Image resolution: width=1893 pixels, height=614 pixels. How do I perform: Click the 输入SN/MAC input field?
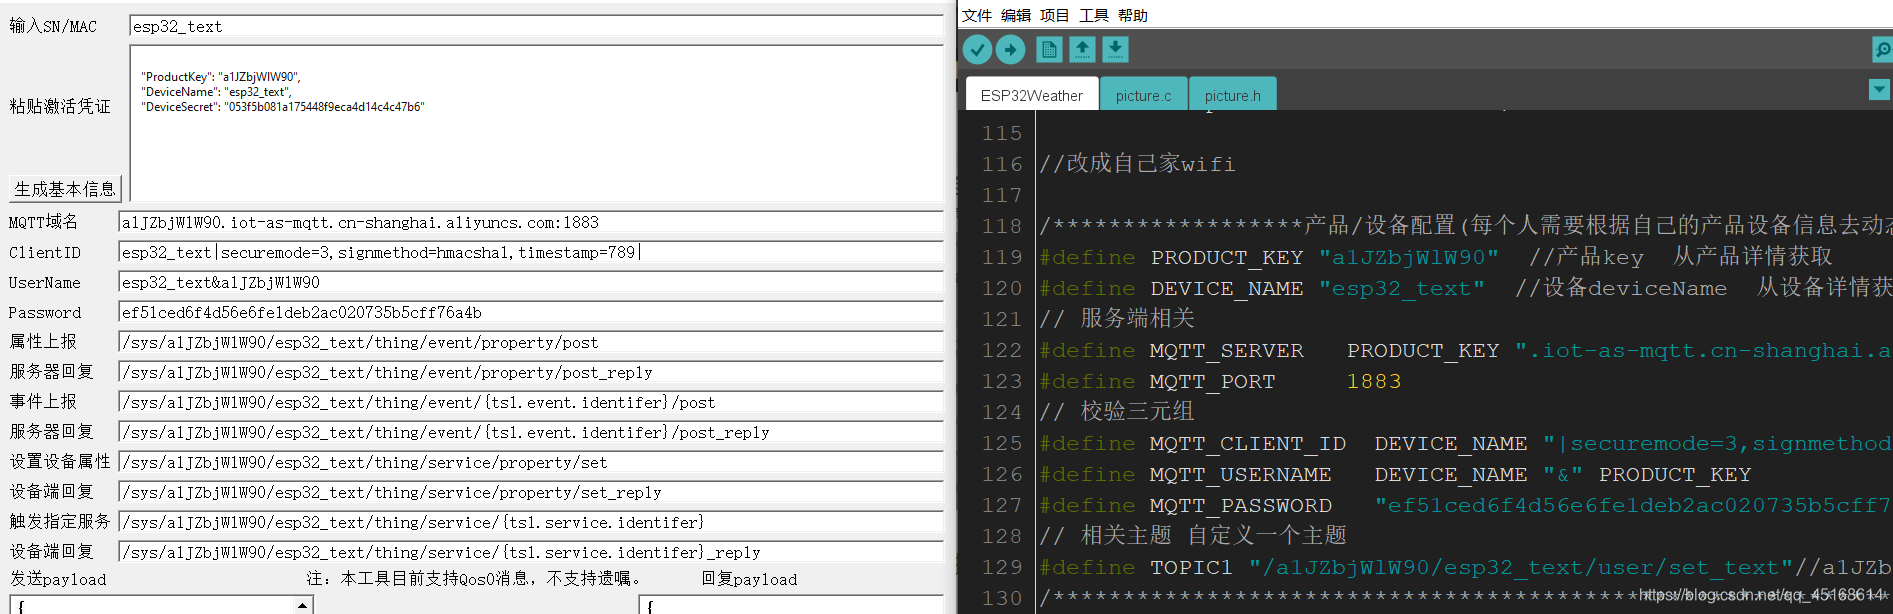[536, 27]
